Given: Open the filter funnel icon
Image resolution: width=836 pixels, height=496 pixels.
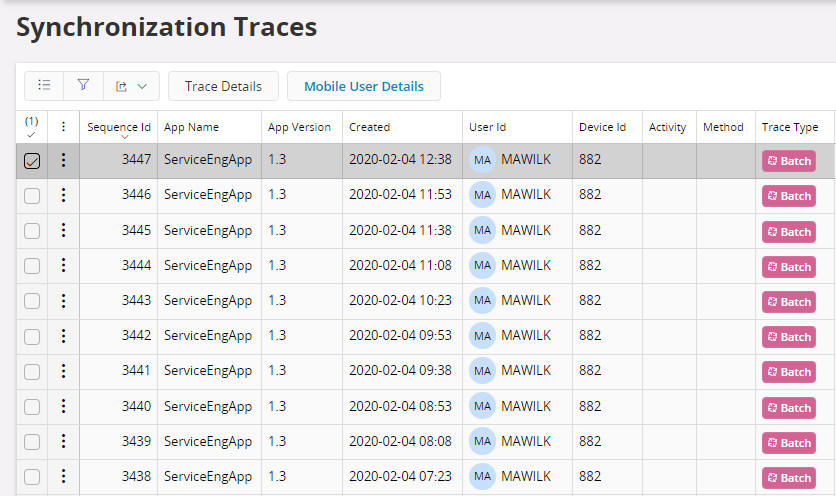Looking at the screenshot, I should click(84, 86).
